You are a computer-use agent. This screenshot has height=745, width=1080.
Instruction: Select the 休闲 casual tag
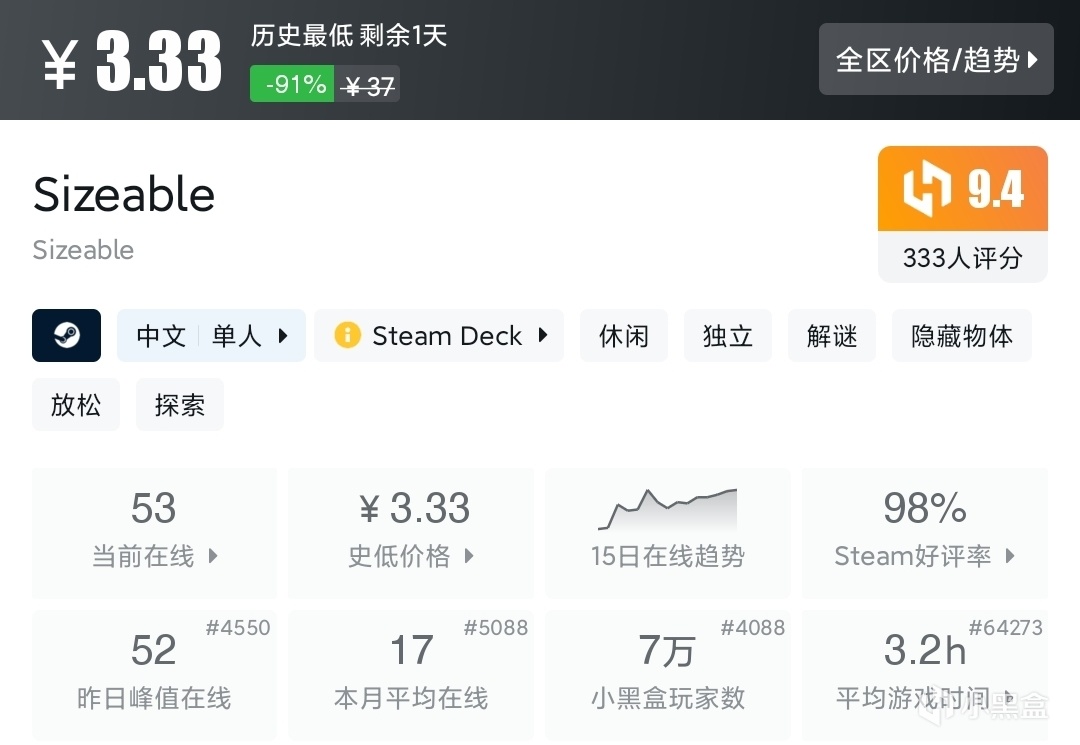(x=624, y=335)
